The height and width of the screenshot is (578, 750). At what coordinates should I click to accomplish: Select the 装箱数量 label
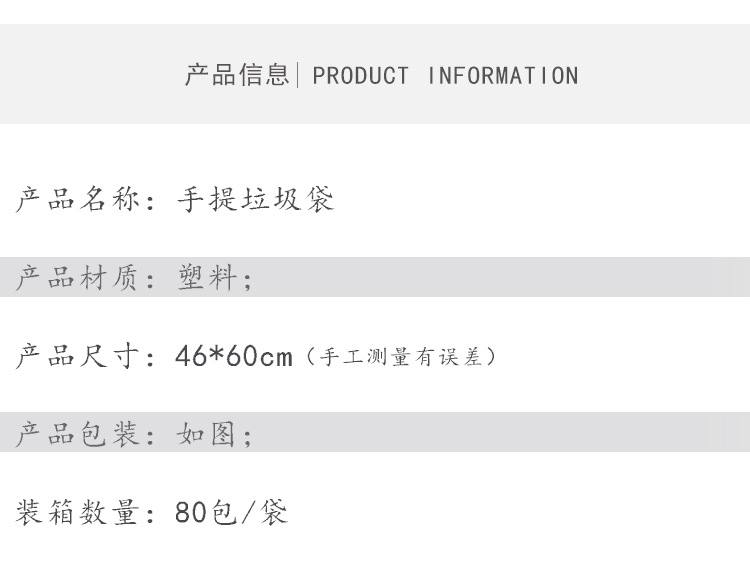tap(77, 513)
